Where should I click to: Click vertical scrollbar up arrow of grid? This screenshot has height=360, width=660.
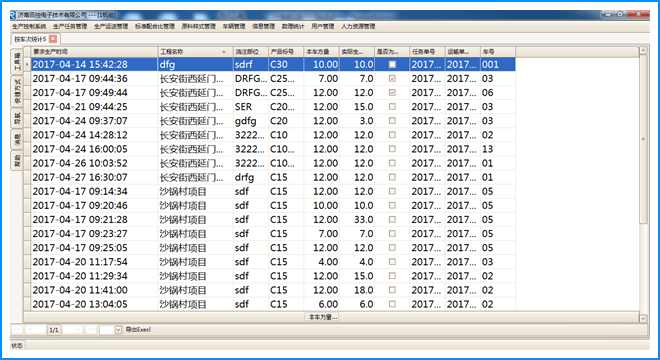(643, 51)
